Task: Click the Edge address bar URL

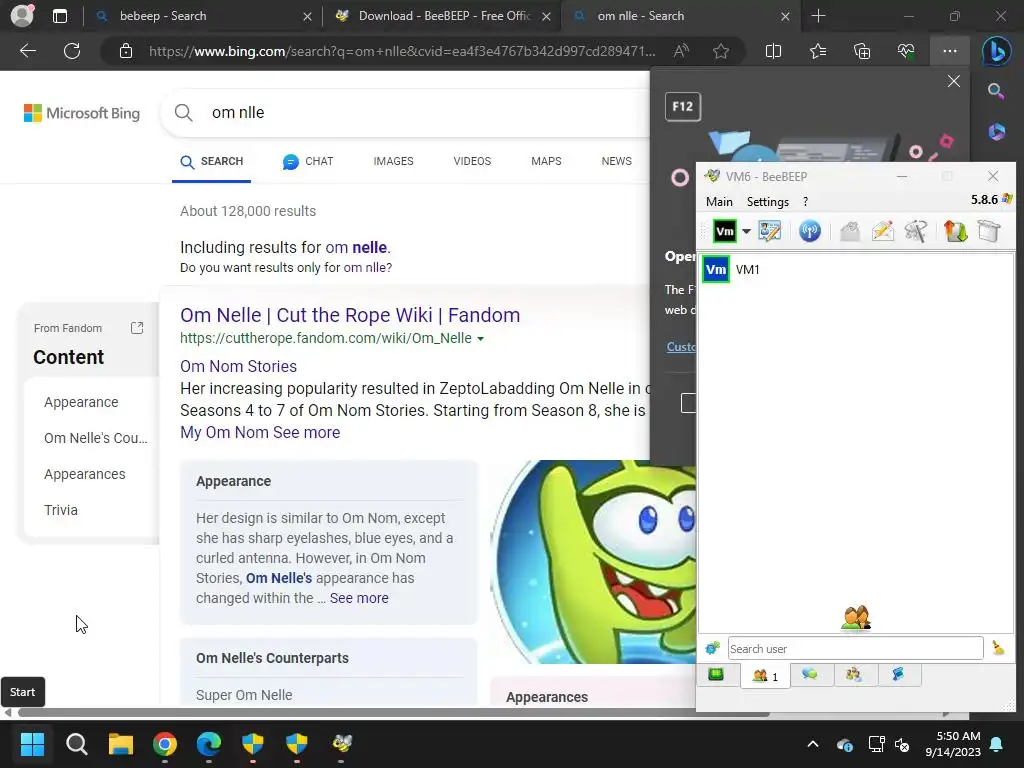Action: pyautogui.click(x=402, y=51)
